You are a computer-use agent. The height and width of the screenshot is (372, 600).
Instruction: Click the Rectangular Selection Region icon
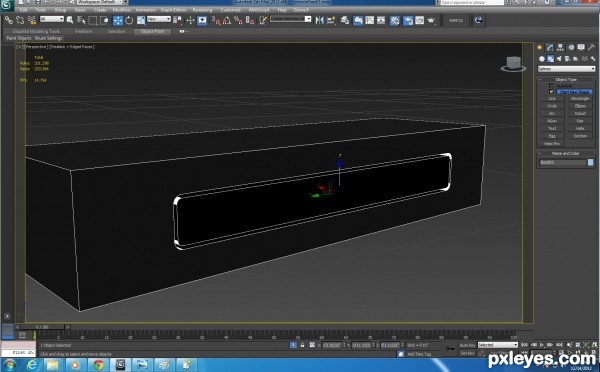pyautogui.click(x=93, y=20)
